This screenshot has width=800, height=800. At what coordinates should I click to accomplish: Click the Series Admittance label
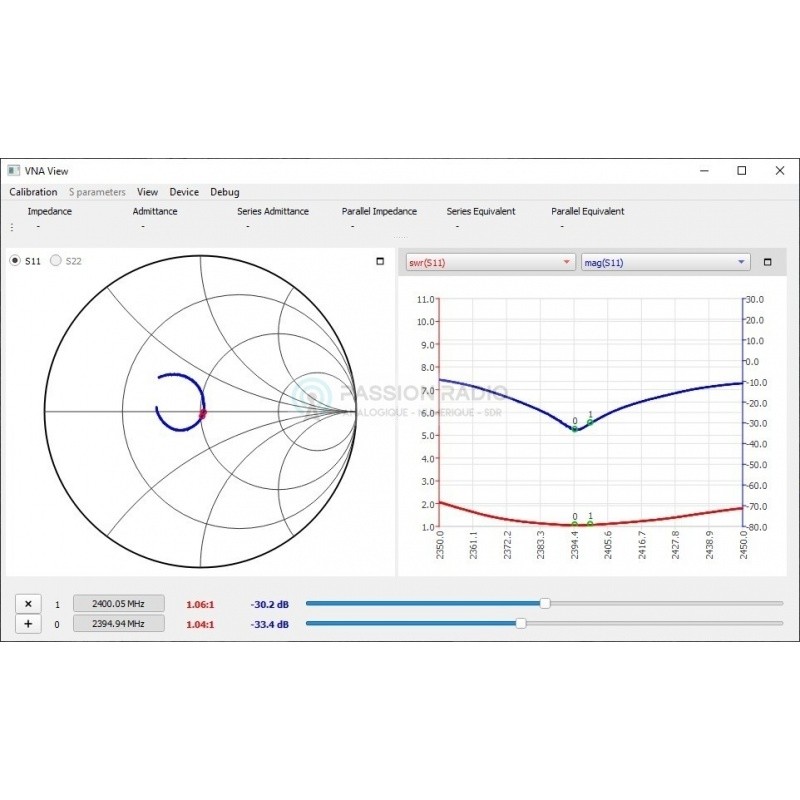[x=273, y=211]
